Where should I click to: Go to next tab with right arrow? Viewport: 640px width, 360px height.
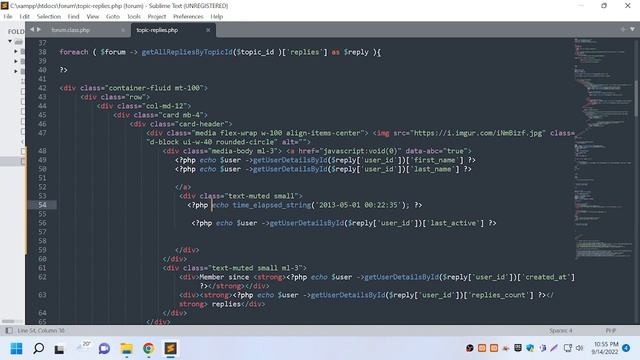point(39,29)
